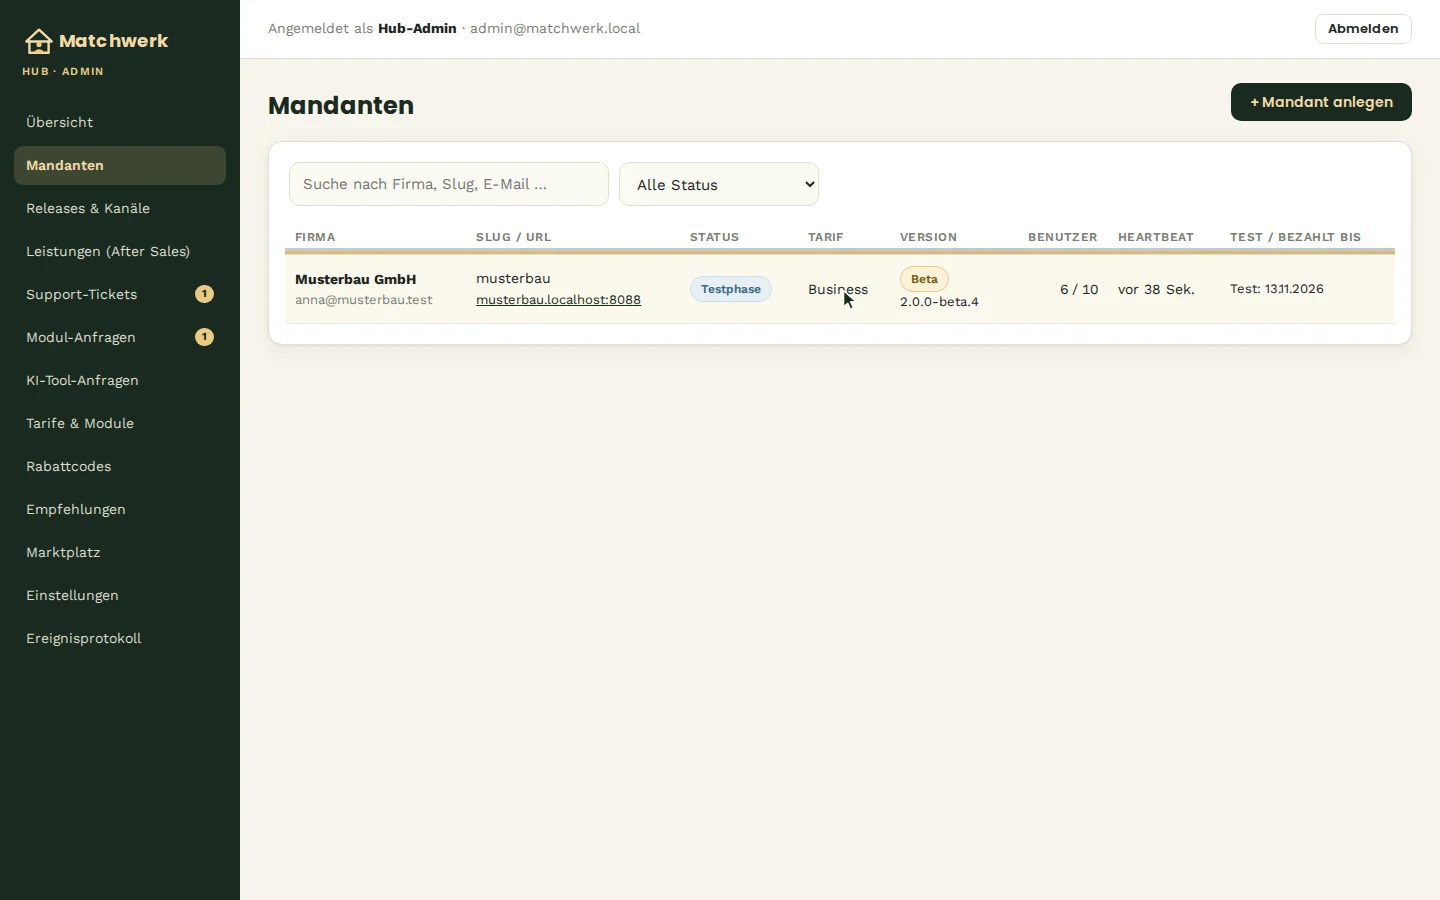Open Modul-Anfragen section
The width and height of the screenshot is (1440, 900).
(x=120, y=337)
